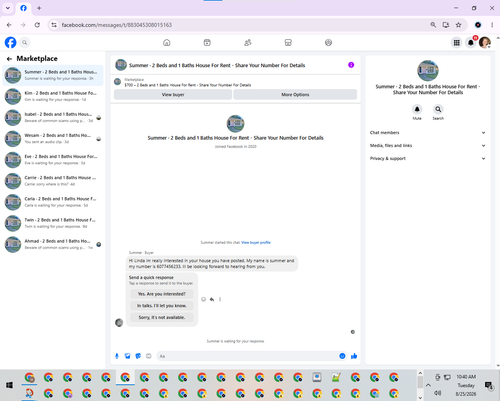500x401 pixels.
Task: Open the Windows notification center icon
Action: (489, 385)
